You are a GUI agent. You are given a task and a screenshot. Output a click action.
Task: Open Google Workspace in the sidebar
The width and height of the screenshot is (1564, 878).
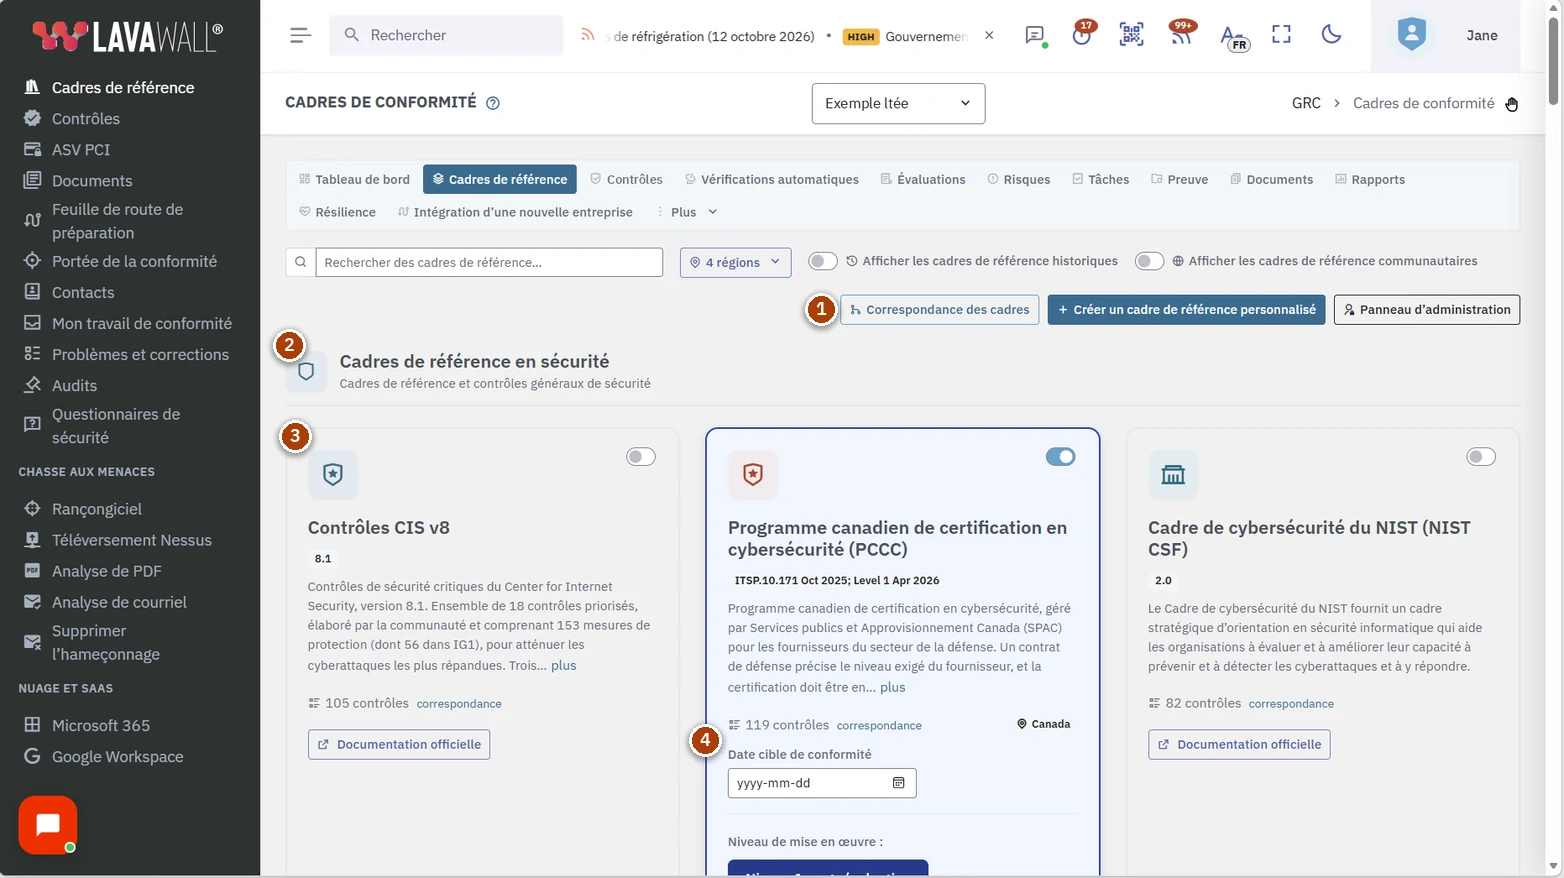[117, 756]
